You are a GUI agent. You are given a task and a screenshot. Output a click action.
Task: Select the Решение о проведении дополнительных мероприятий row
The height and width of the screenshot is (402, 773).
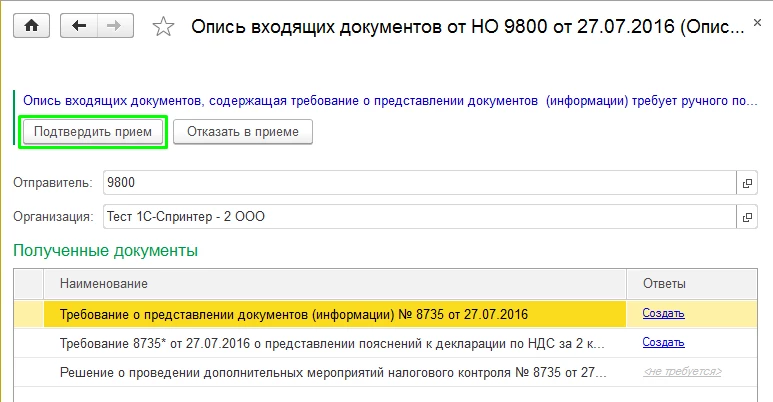click(335, 372)
